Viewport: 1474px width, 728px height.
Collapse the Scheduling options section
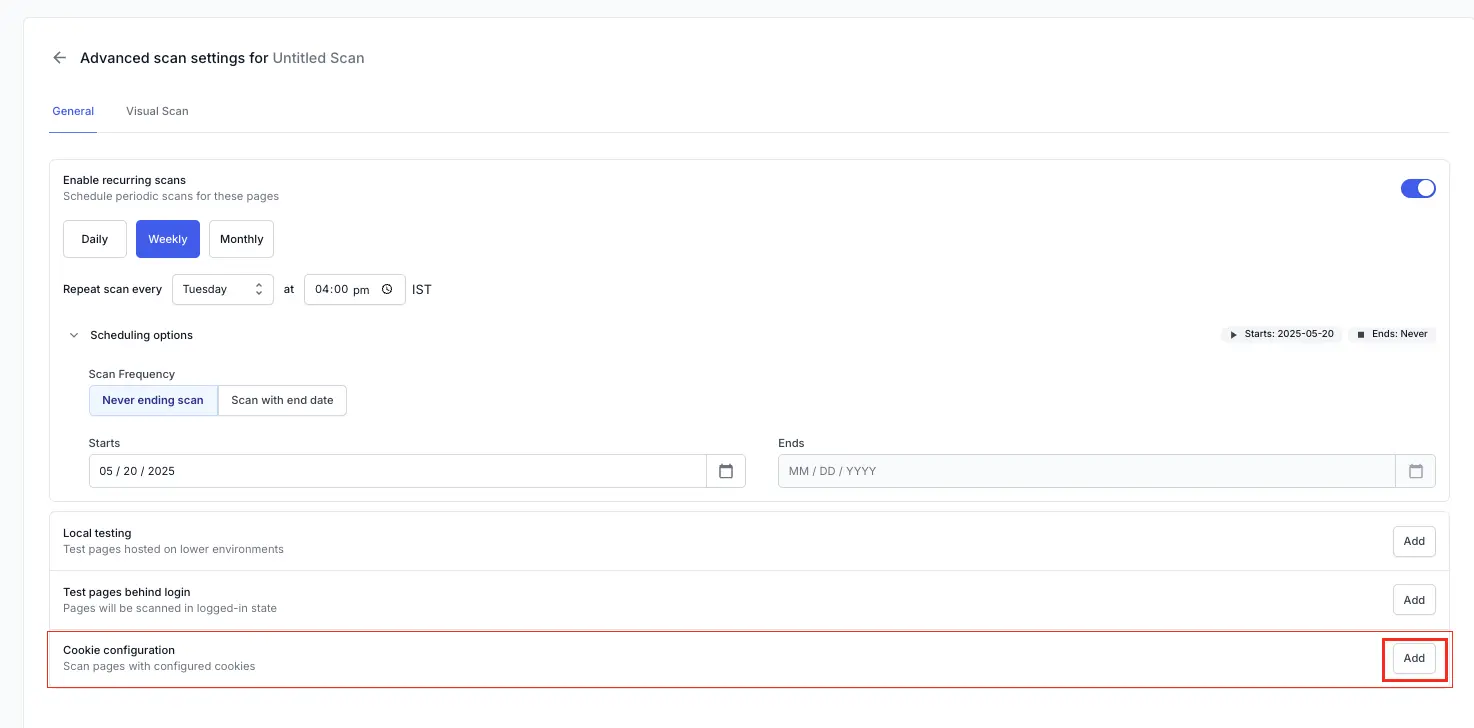coord(74,335)
